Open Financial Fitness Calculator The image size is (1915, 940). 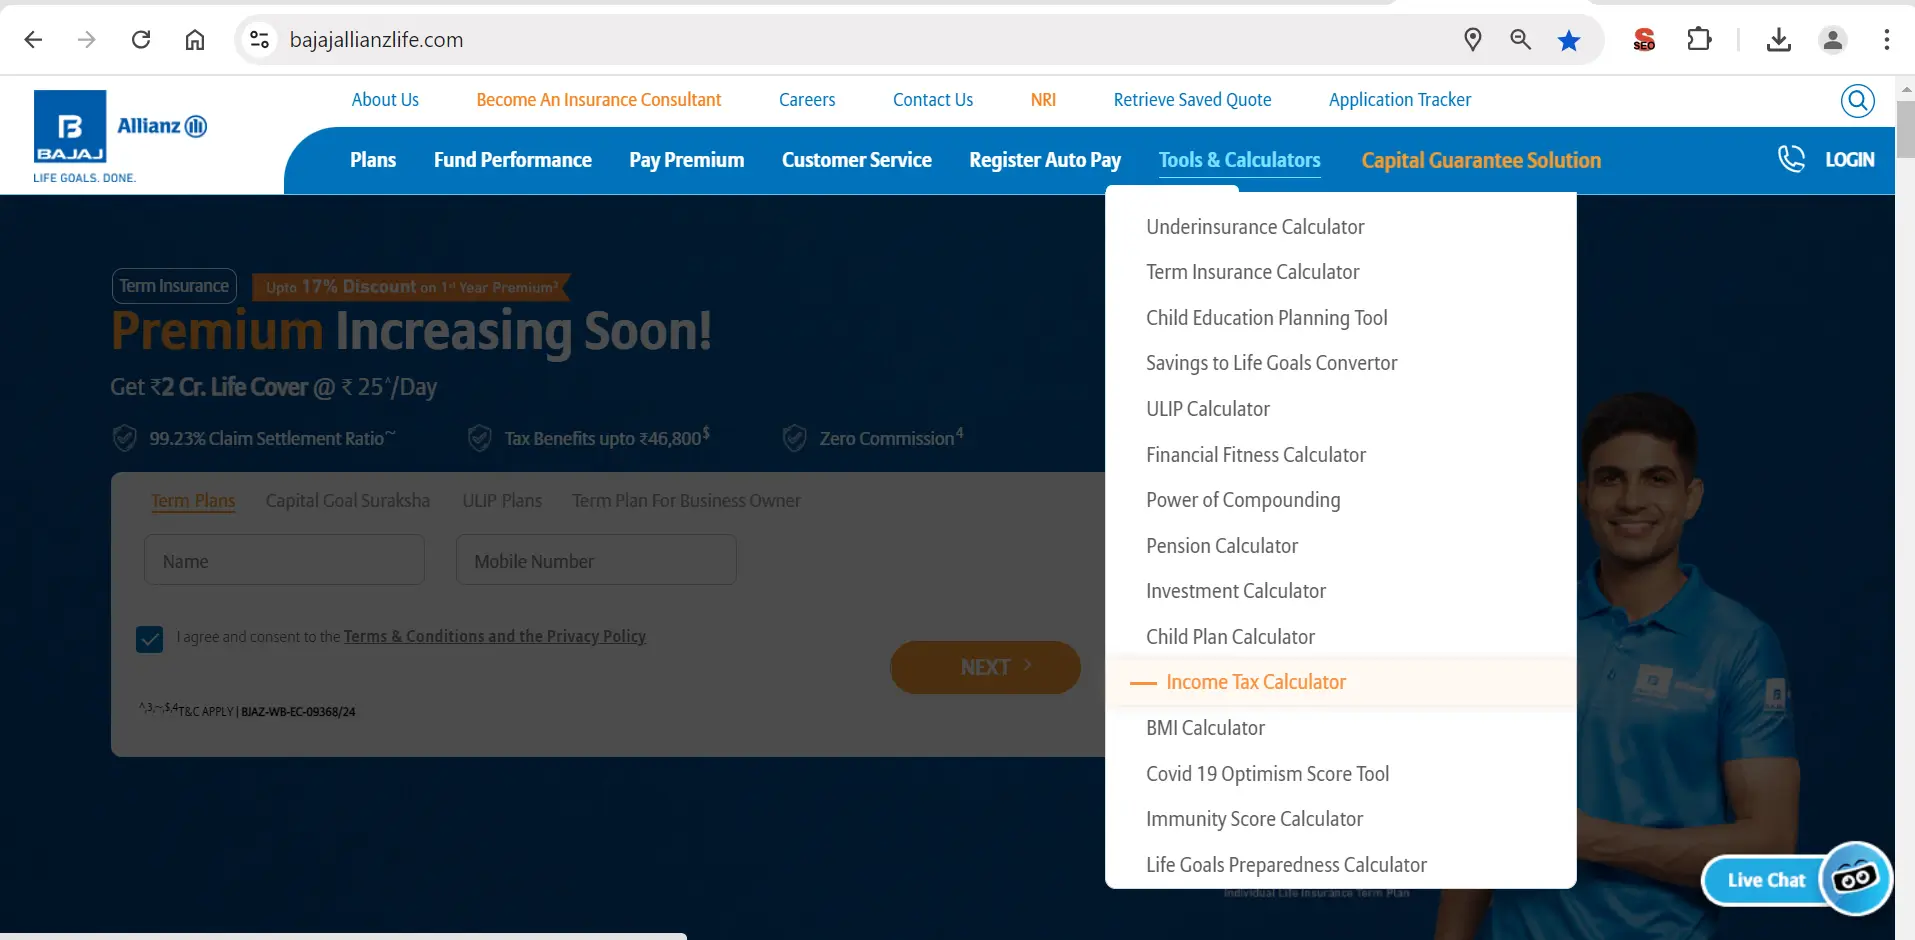1256,455
